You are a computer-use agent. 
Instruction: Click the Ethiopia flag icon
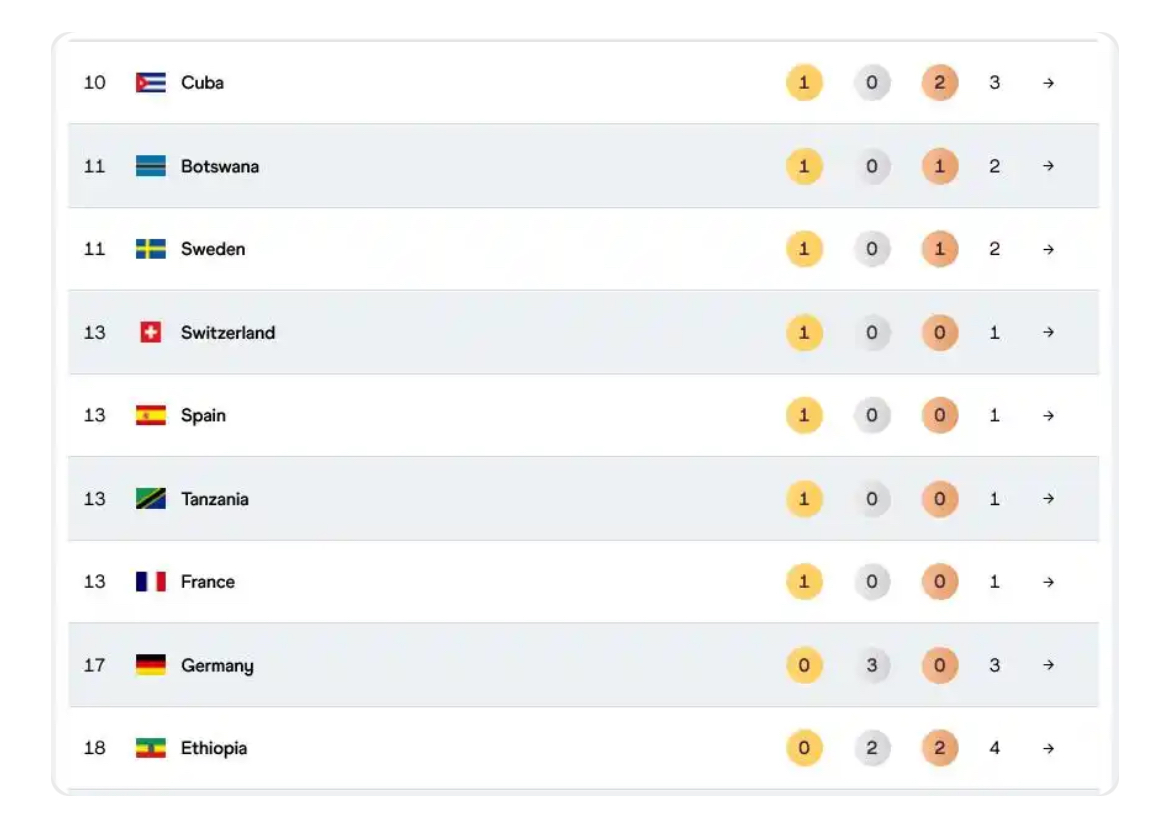(151, 747)
